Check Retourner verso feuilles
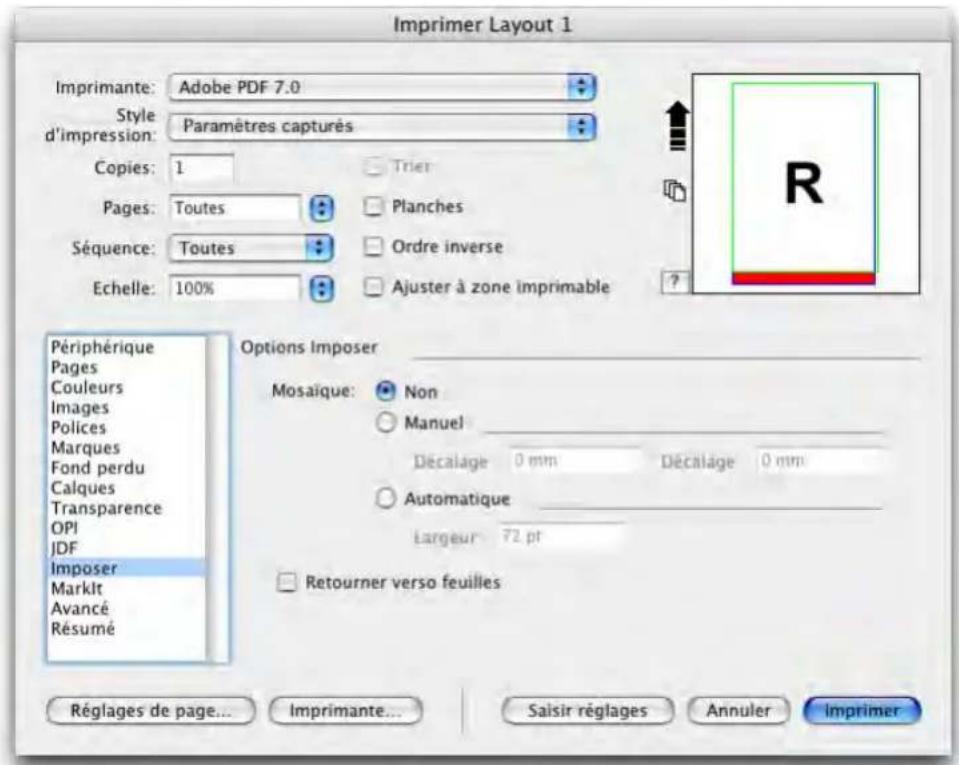The height and width of the screenshot is (765, 959). click(x=286, y=582)
